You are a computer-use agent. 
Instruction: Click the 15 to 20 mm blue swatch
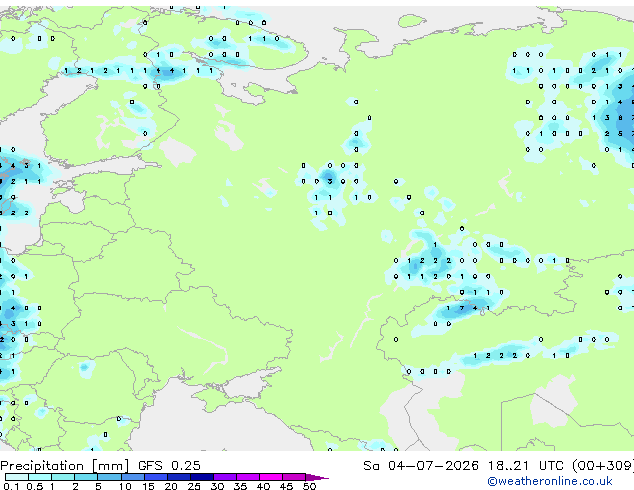[x=156, y=477]
